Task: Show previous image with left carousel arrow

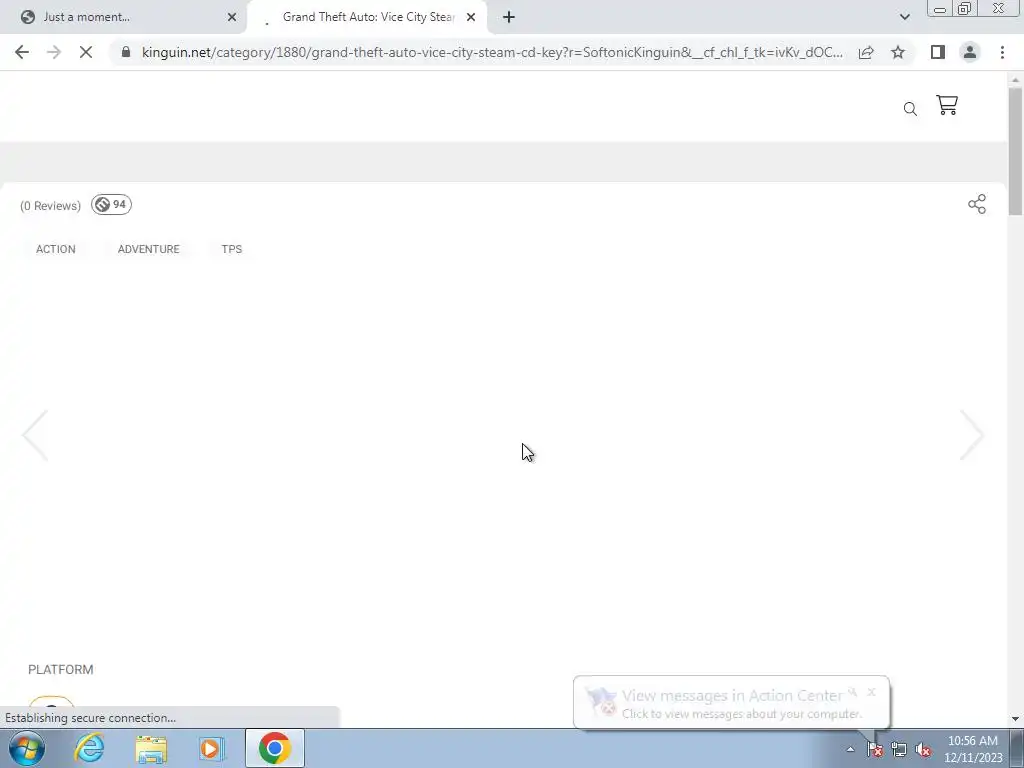Action: [35, 435]
